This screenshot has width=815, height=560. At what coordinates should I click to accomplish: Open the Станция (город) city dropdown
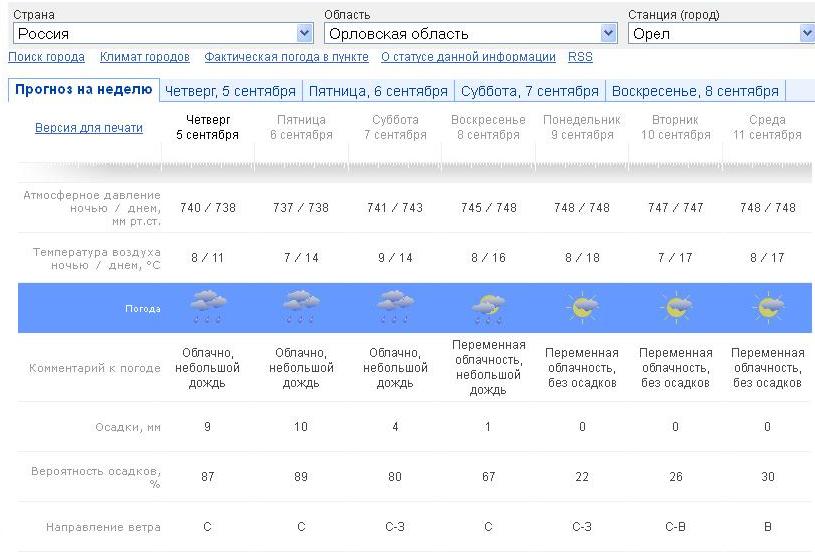point(720,33)
